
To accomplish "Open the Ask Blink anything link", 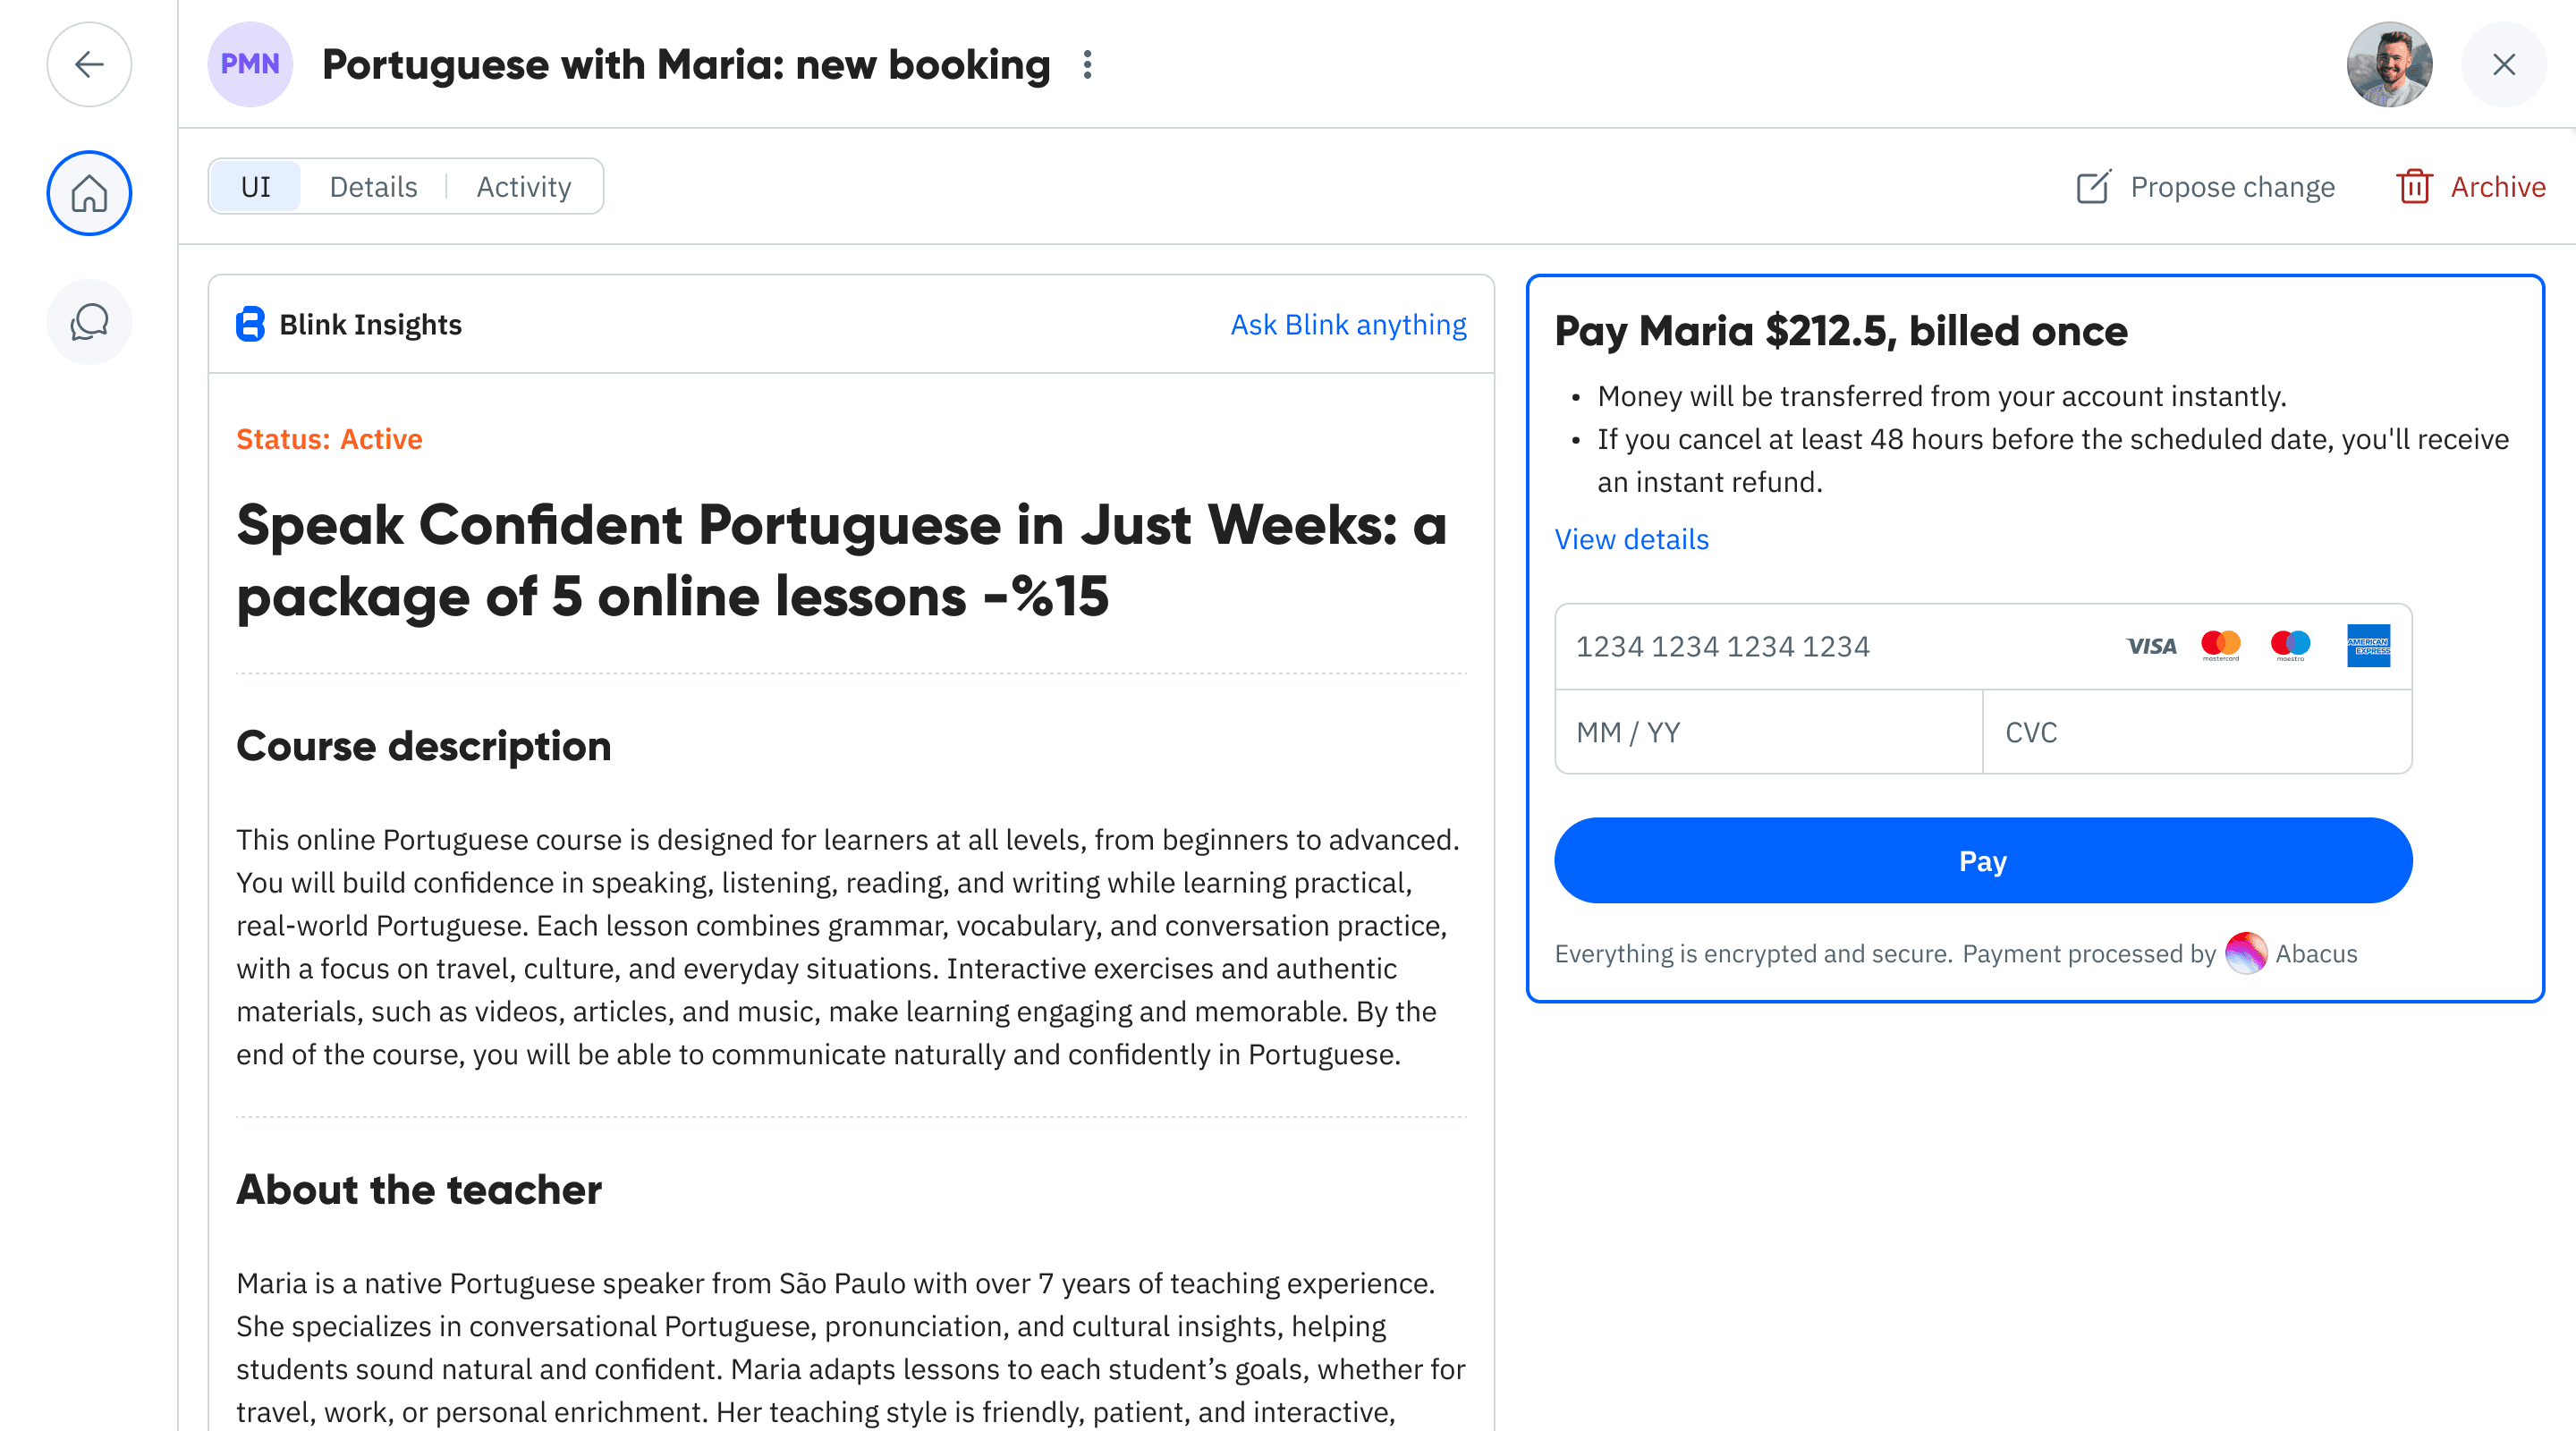I will [1348, 324].
